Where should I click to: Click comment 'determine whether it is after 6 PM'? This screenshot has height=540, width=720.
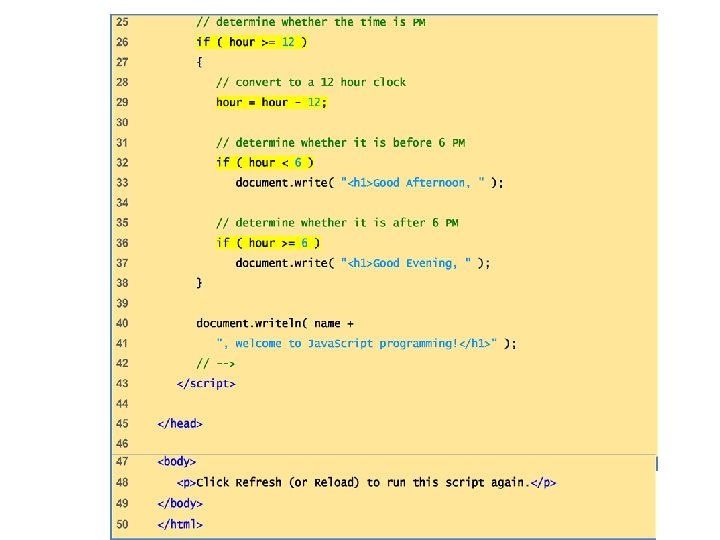338,223
